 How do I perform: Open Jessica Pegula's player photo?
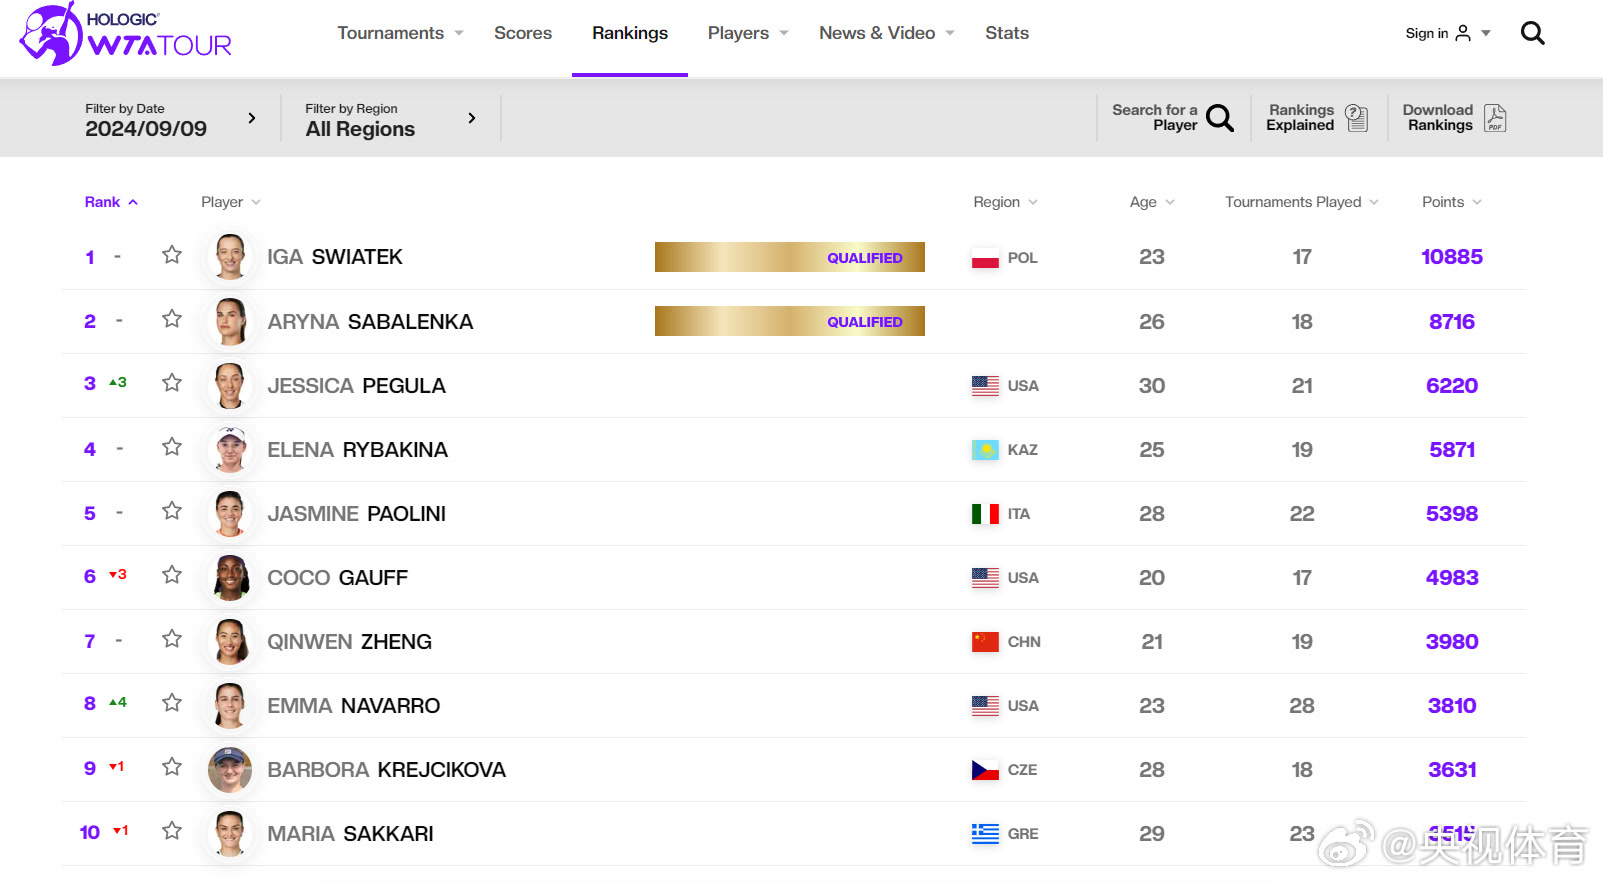coord(230,386)
